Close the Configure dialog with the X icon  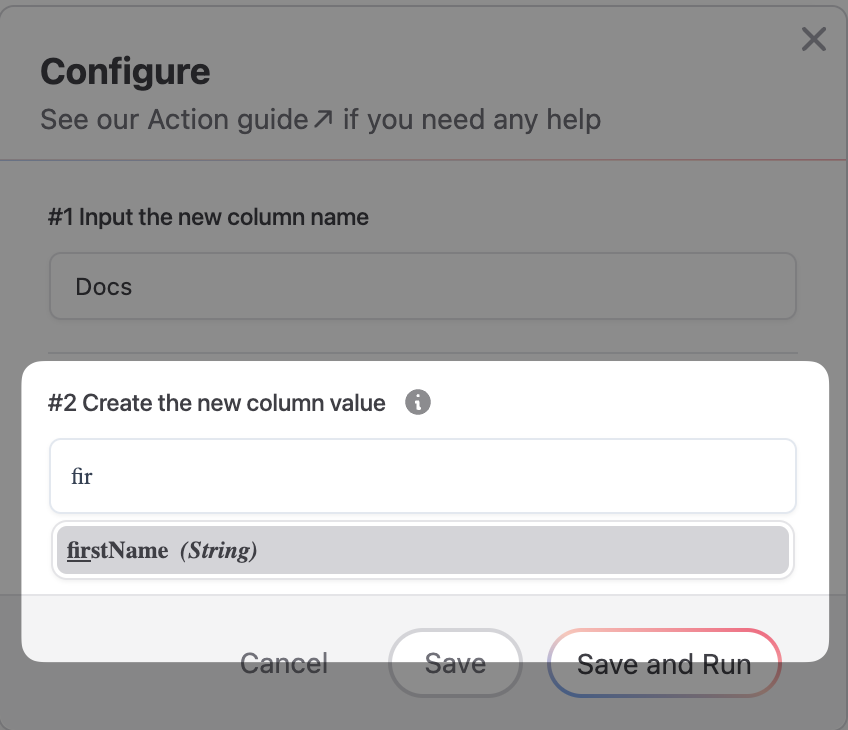(x=813, y=39)
